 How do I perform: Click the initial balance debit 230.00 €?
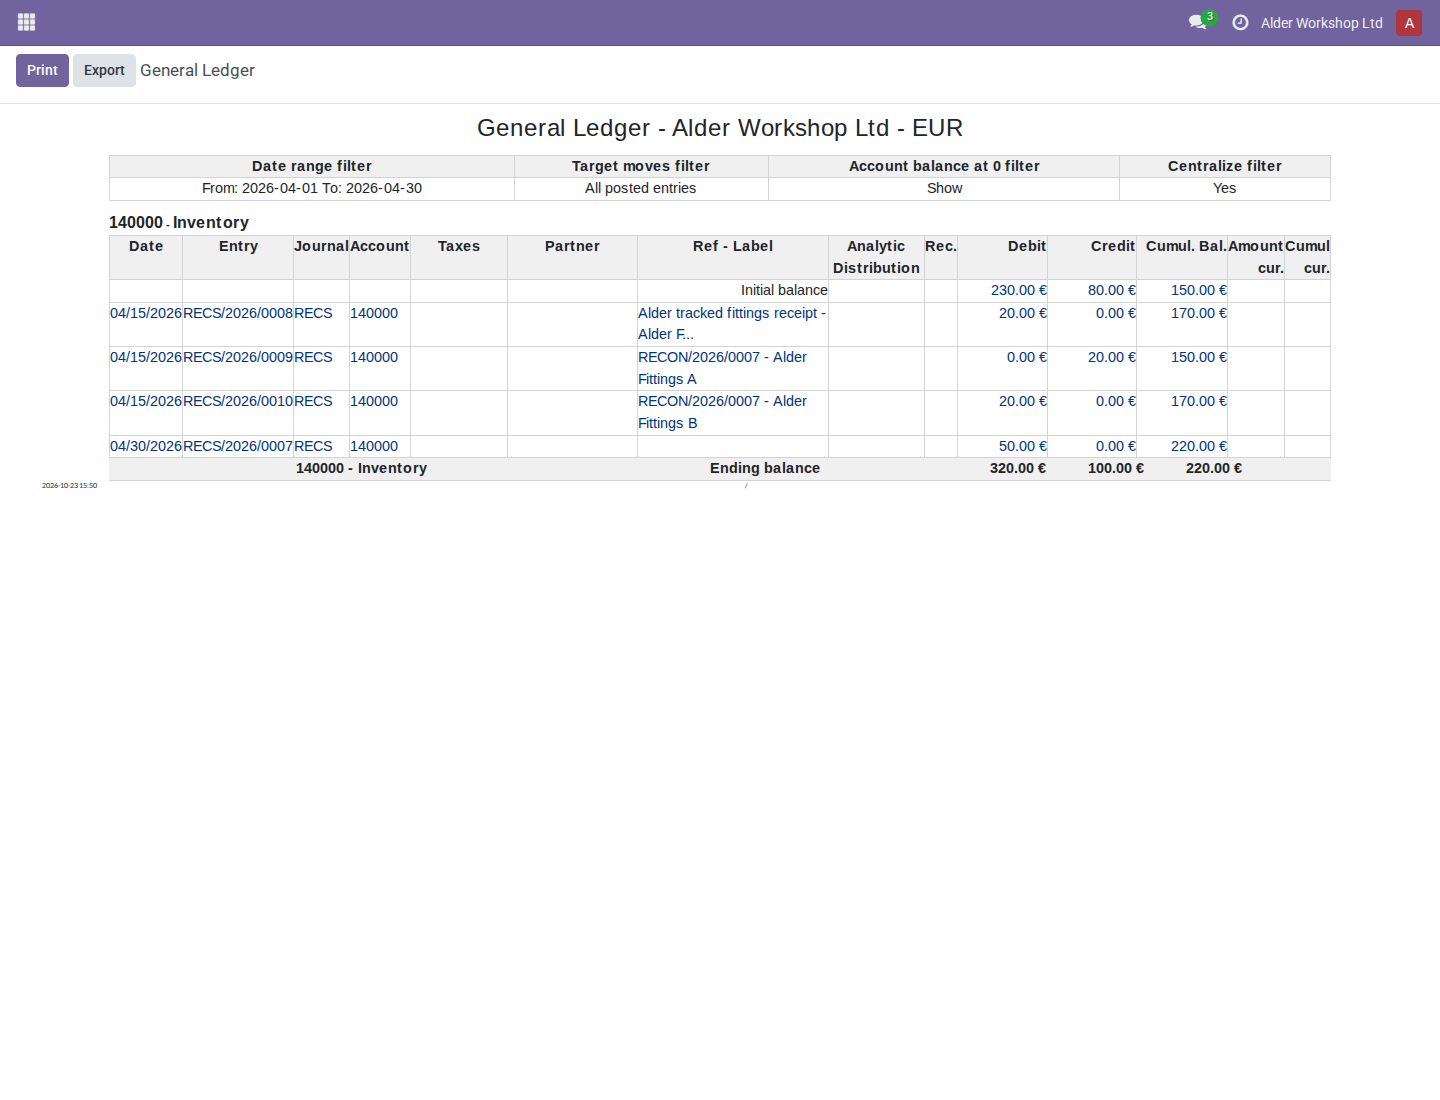[1019, 290]
